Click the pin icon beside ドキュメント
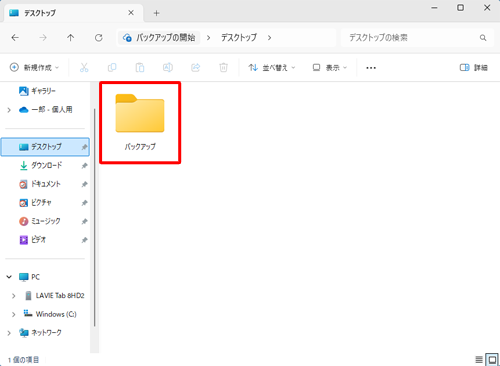This screenshot has height=366, width=500. click(84, 184)
